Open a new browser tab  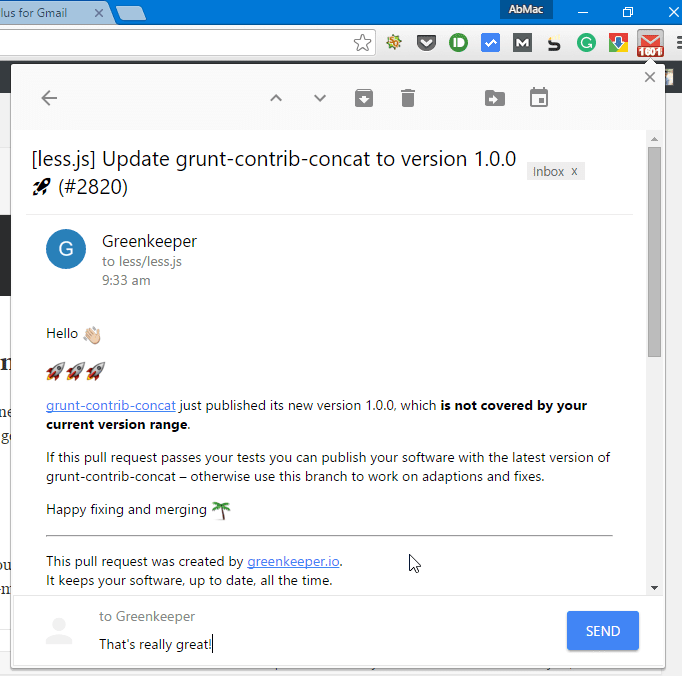[131, 13]
